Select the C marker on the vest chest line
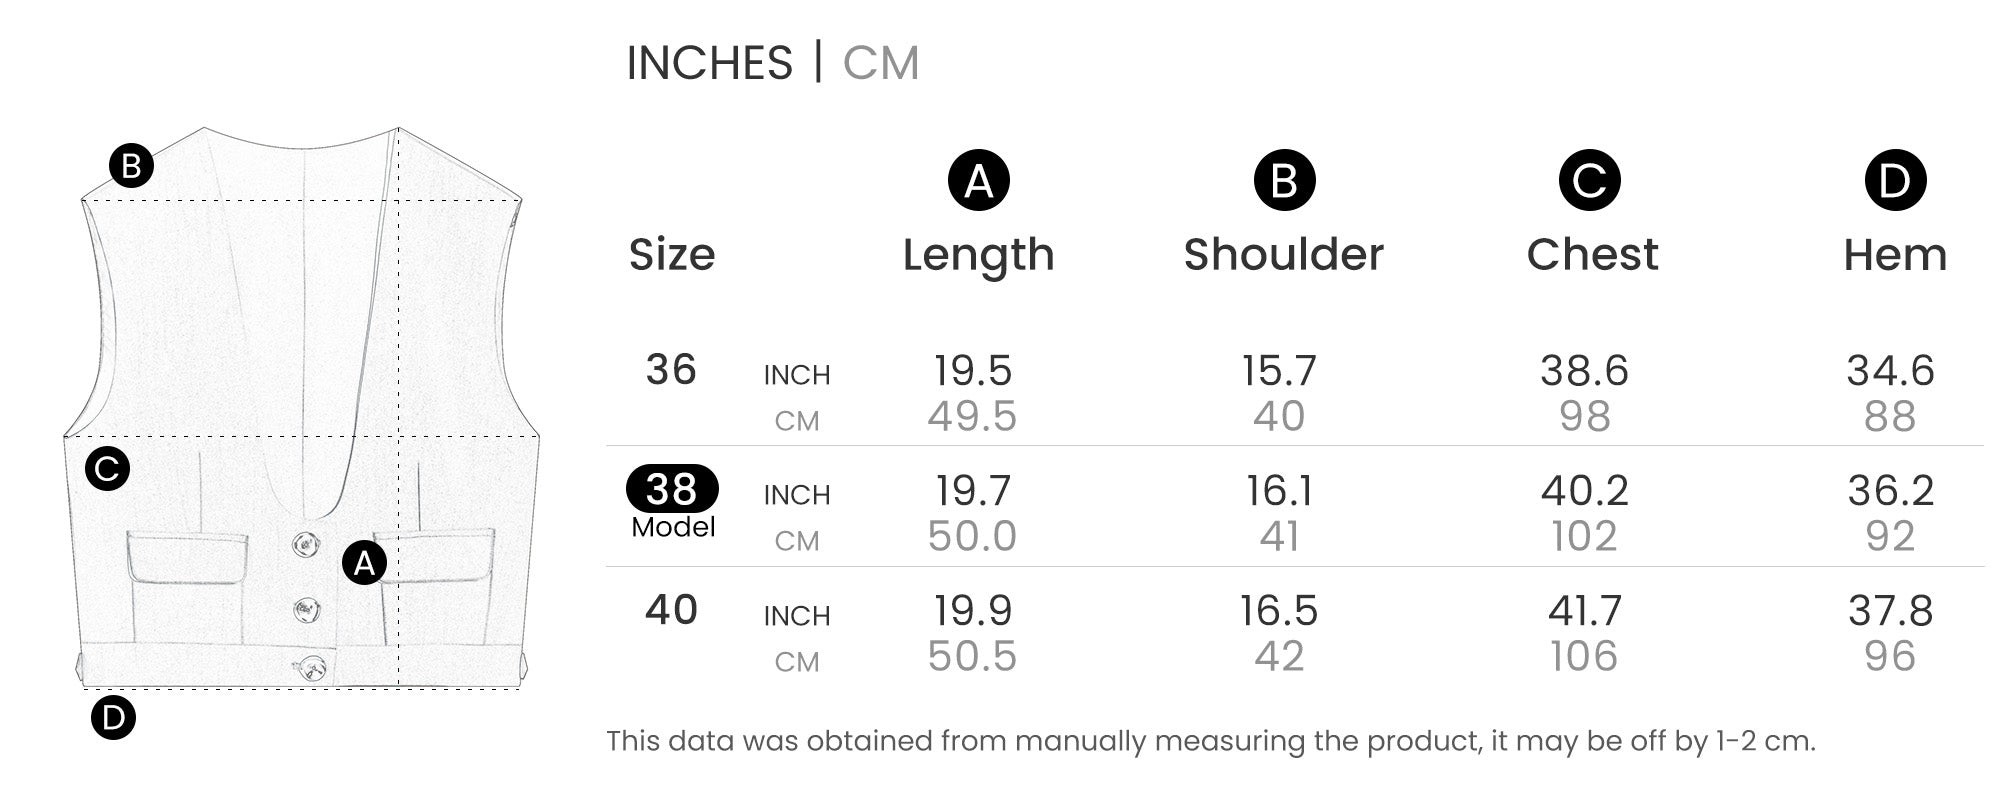2000x806 pixels. pyautogui.click(x=108, y=468)
